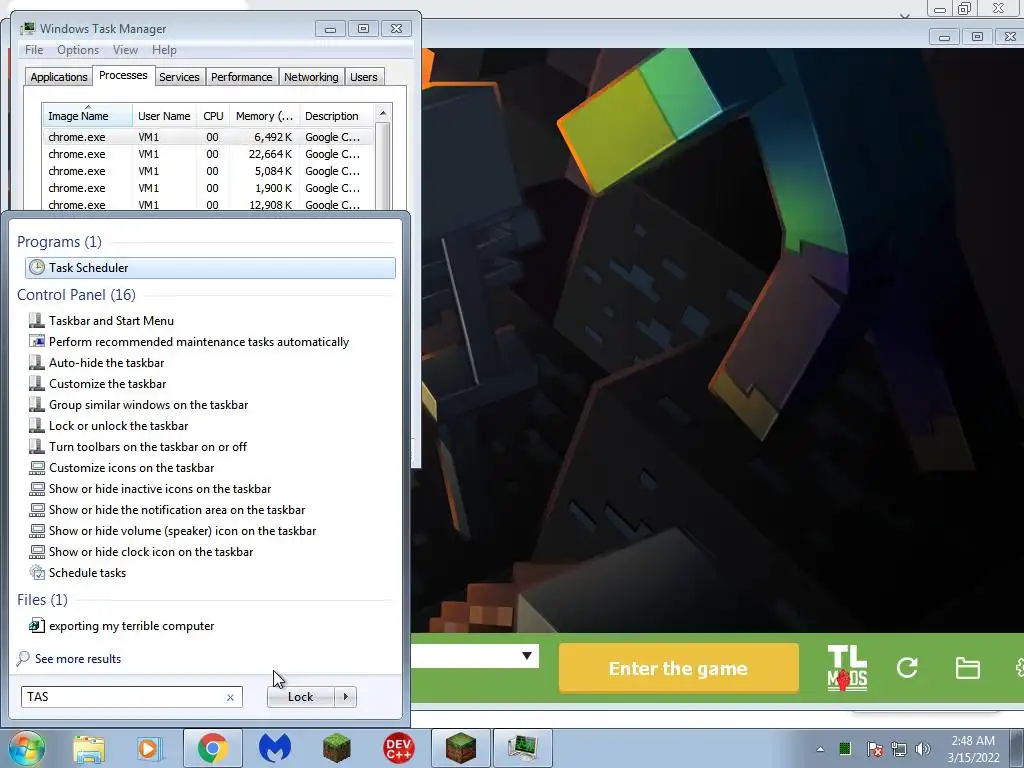Screen dimensions: 1024x768
Task: Show hidden system tray icons arrow
Action: coord(820,749)
